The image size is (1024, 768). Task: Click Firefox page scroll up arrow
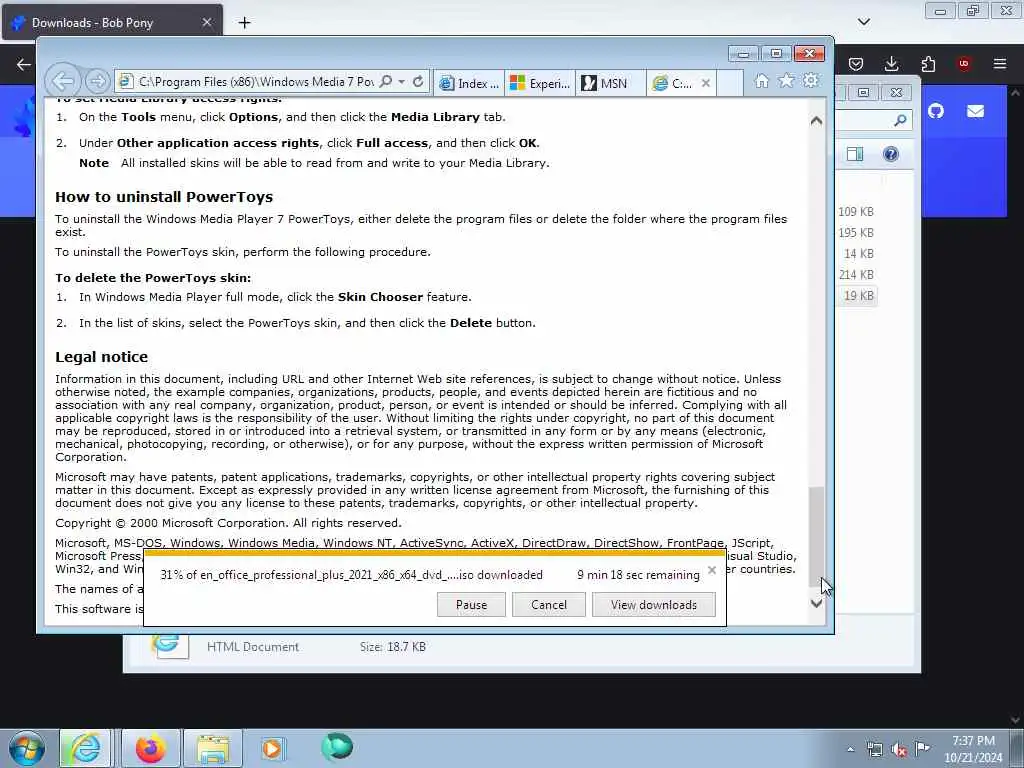click(1016, 93)
